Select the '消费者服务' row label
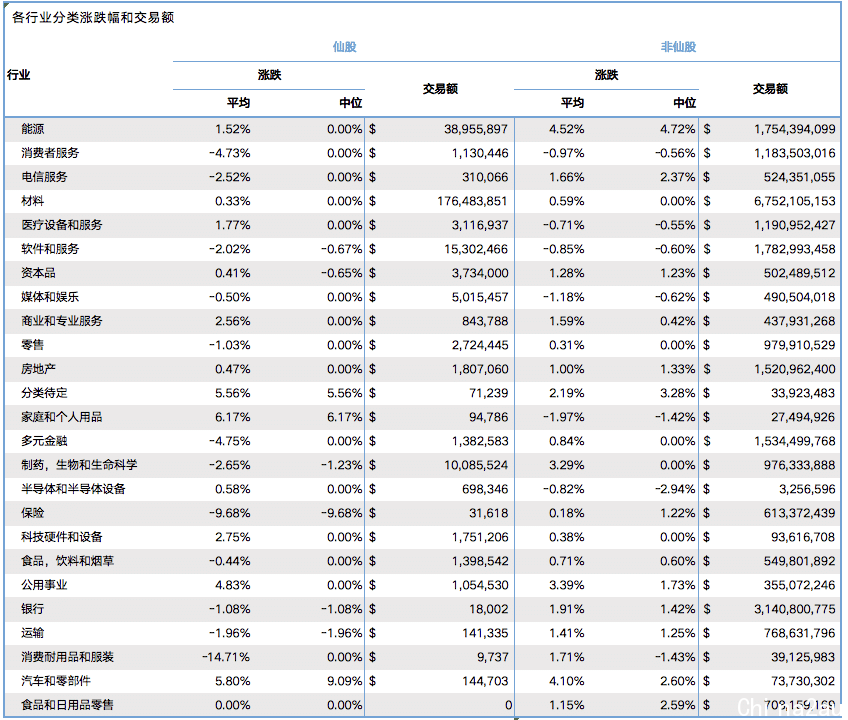 click(50, 153)
